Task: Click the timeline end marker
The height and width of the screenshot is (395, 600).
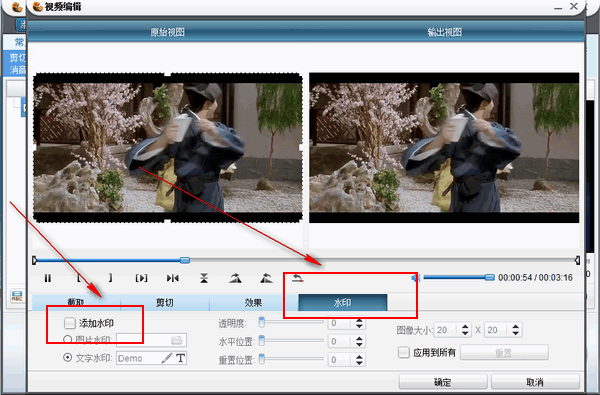Action: (x=577, y=260)
